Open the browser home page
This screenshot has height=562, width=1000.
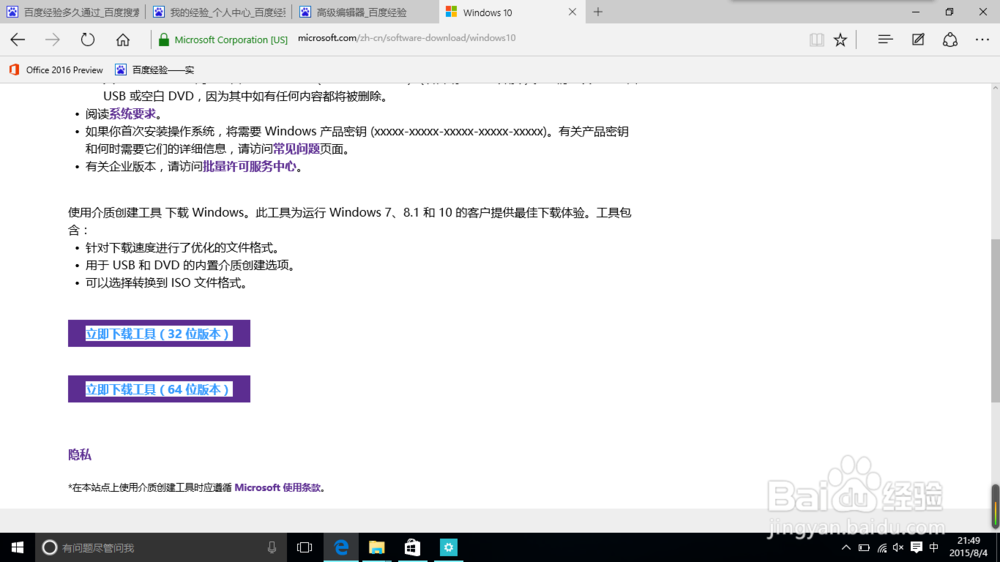click(122, 40)
